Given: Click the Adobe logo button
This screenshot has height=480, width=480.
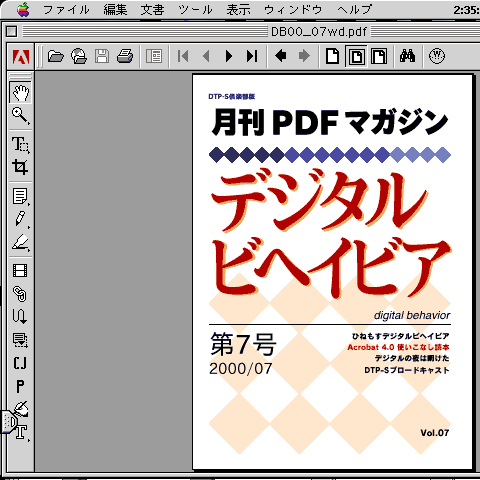Looking at the screenshot, I should coord(21,56).
